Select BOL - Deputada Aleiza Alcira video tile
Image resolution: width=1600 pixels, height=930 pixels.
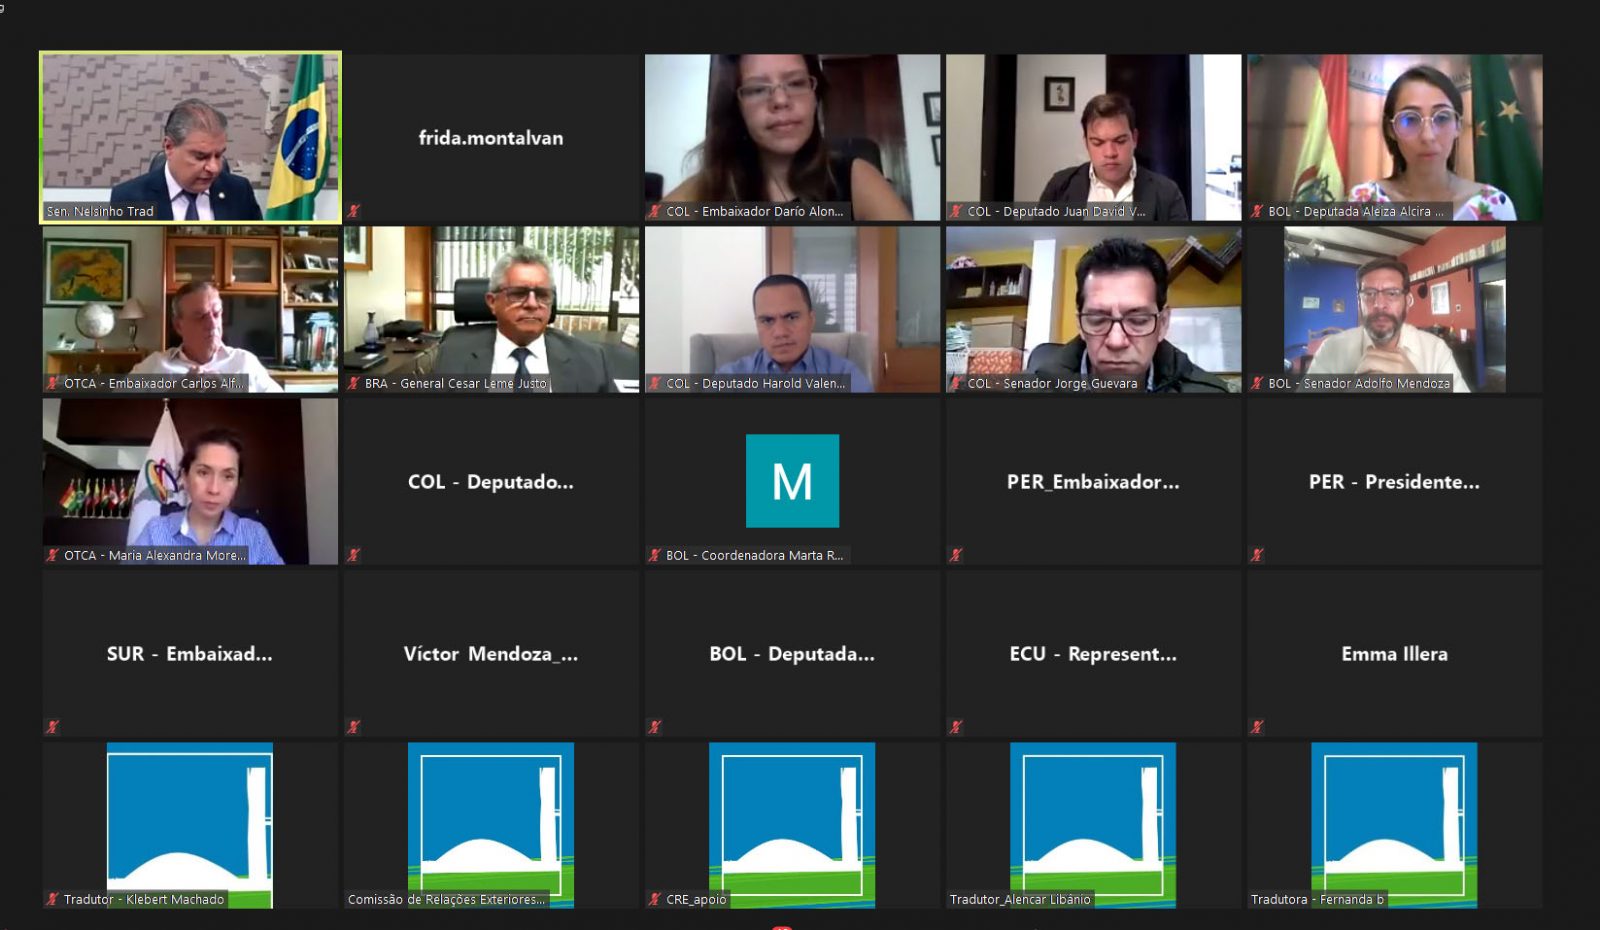coord(1394,137)
